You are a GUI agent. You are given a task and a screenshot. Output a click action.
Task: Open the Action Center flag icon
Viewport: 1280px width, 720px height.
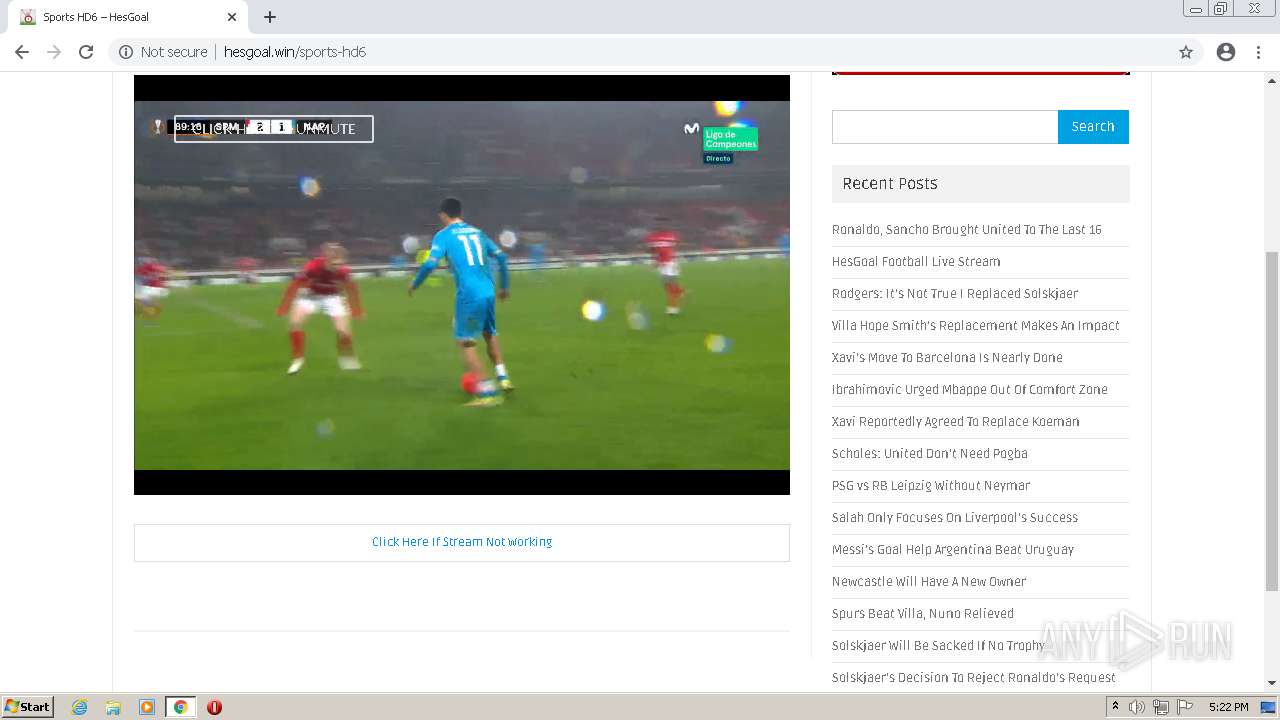click(x=1185, y=707)
